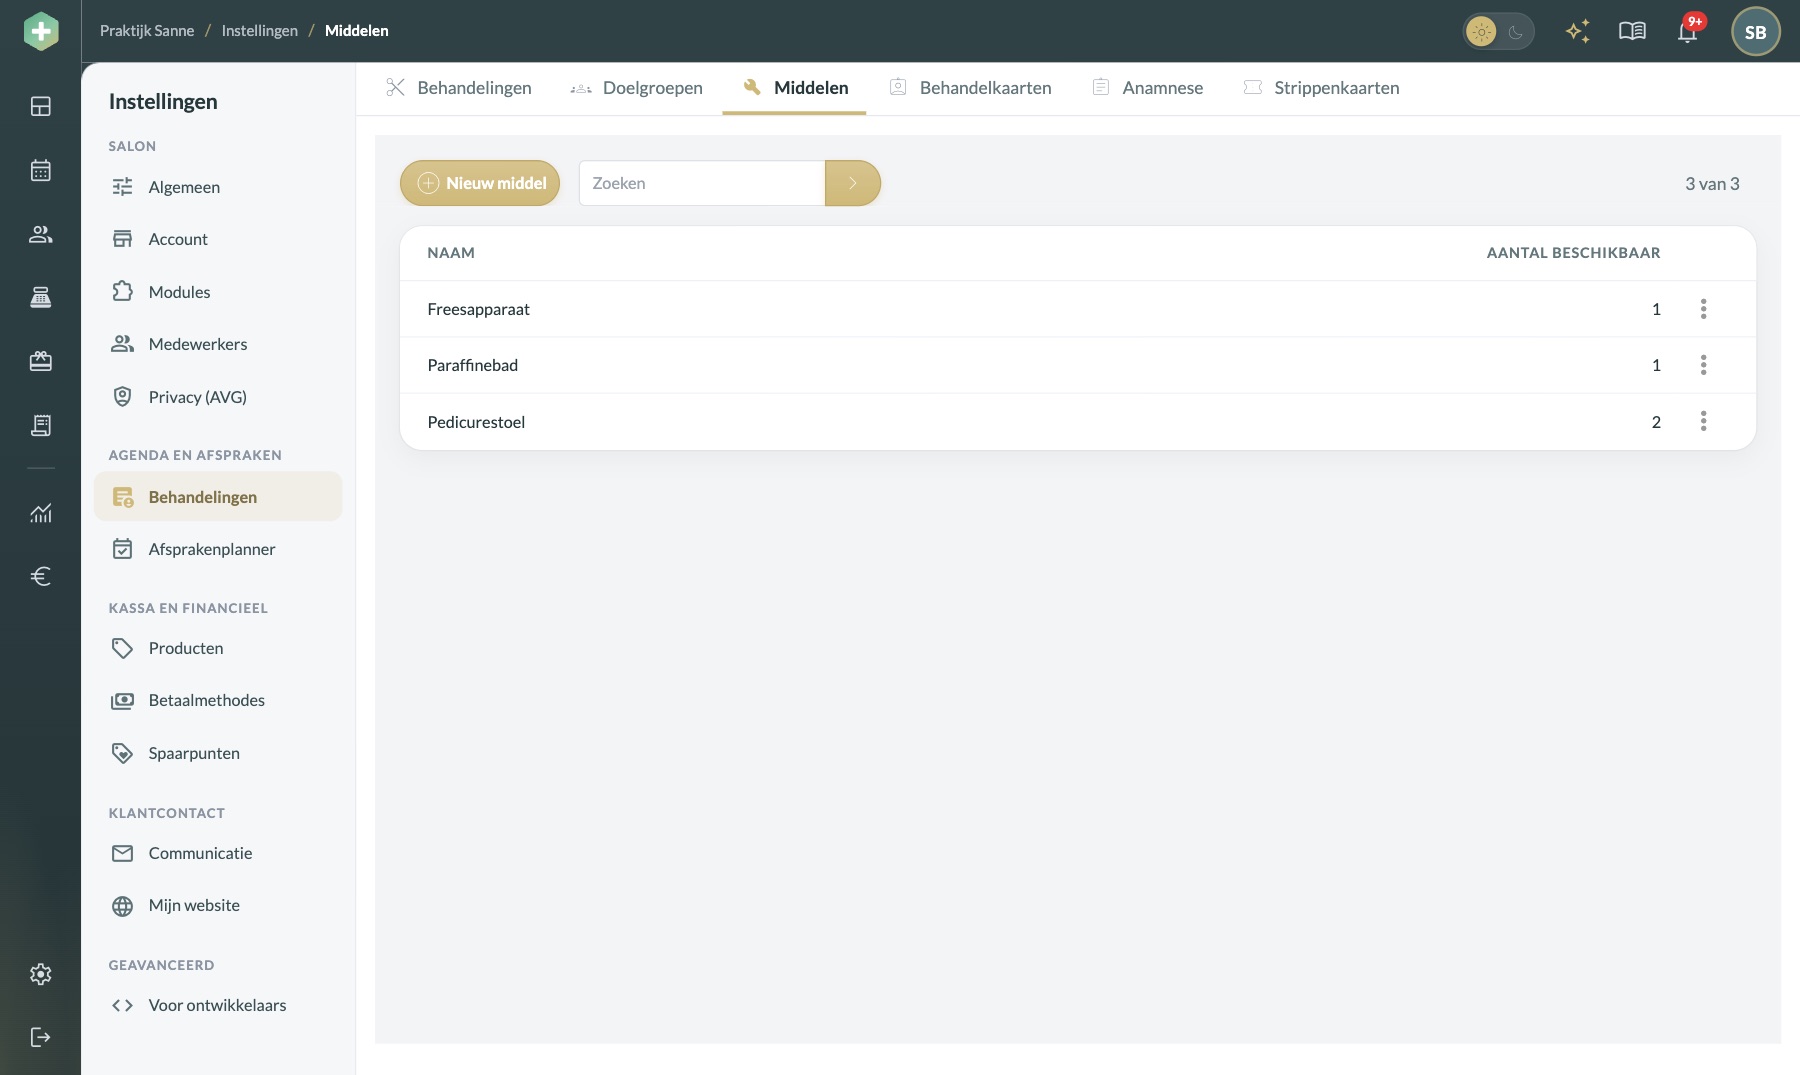Submit search with the arrow button

pyautogui.click(x=853, y=183)
